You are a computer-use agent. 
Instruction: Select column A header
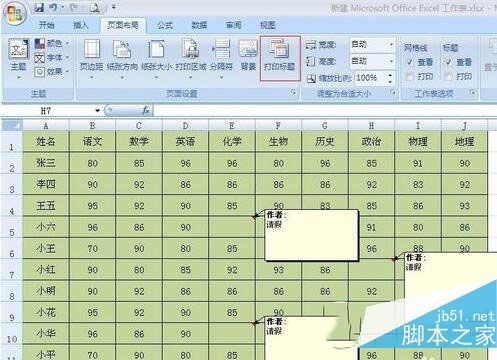click(46, 126)
